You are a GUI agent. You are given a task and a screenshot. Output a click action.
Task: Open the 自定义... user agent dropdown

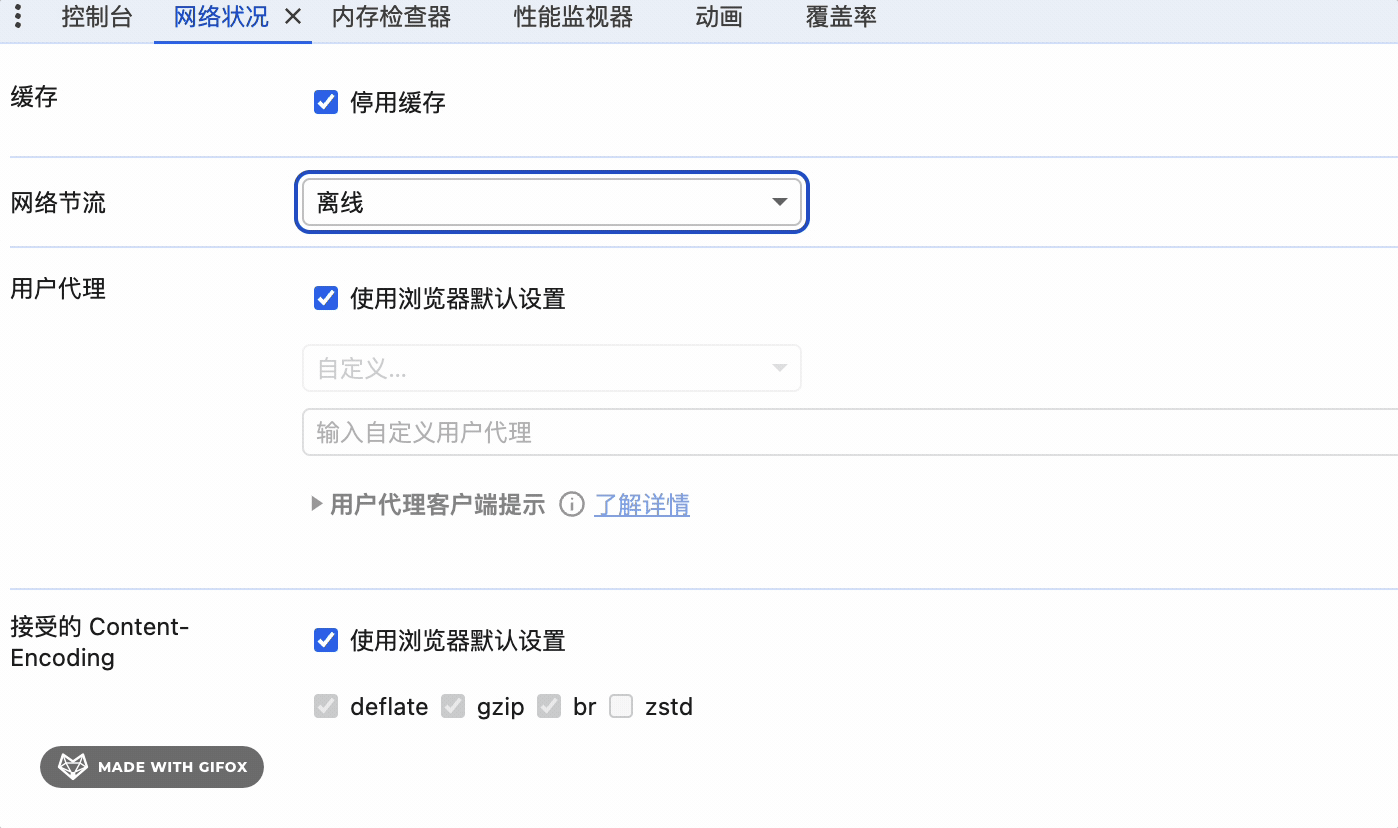tap(551, 369)
